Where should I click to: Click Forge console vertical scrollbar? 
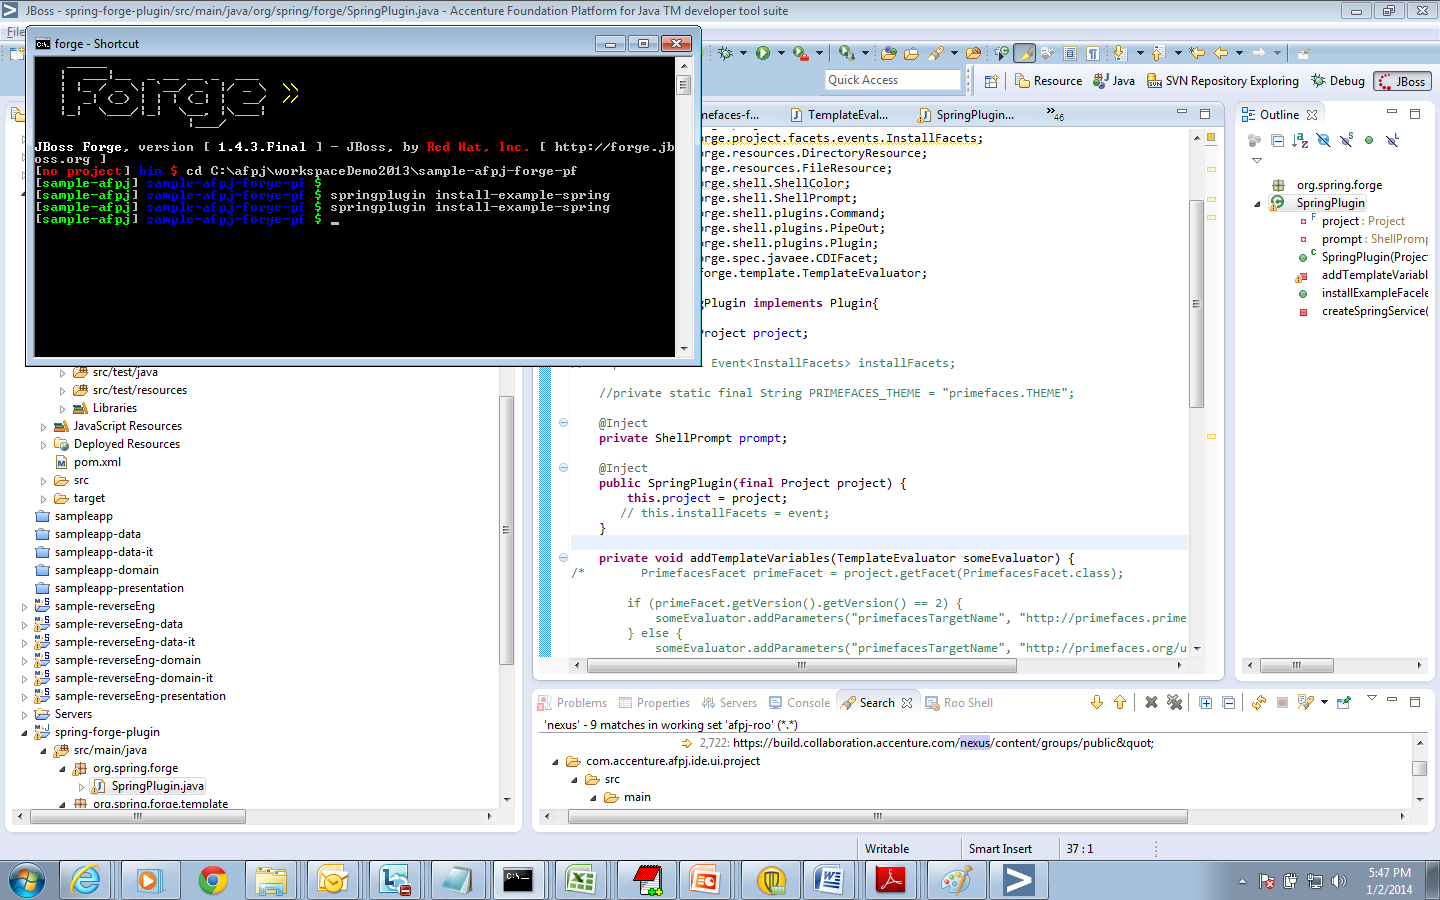(x=684, y=85)
